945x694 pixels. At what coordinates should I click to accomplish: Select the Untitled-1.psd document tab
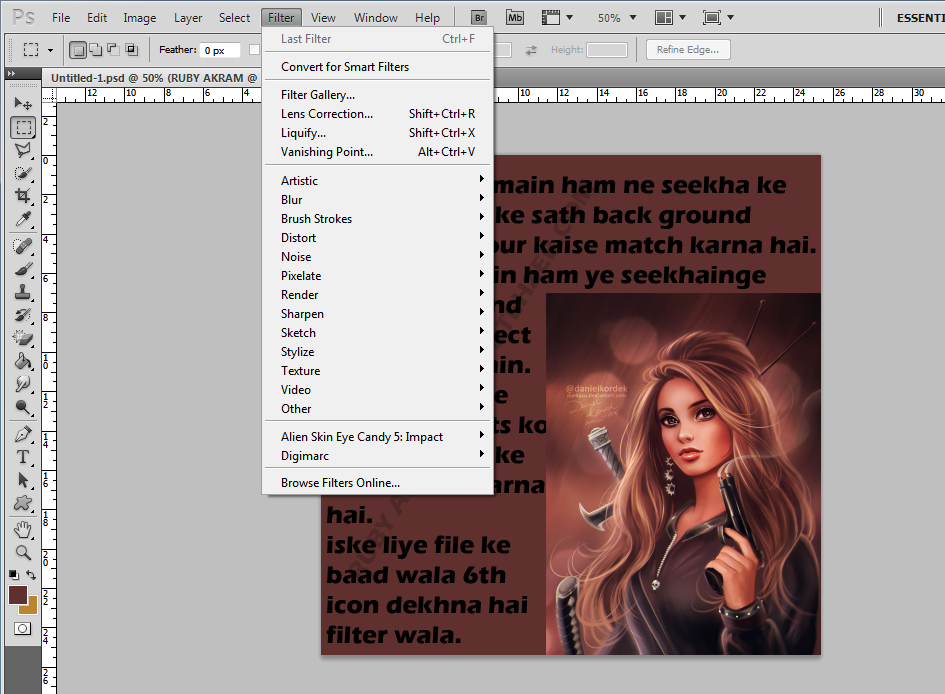153,78
